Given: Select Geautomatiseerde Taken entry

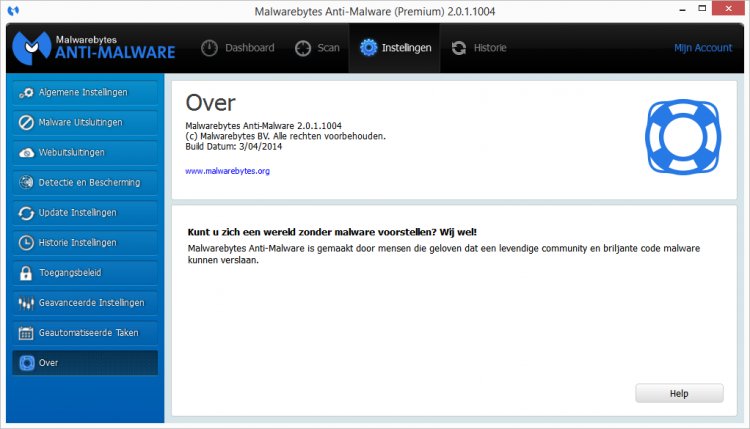Looking at the screenshot, I should (x=85, y=333).
